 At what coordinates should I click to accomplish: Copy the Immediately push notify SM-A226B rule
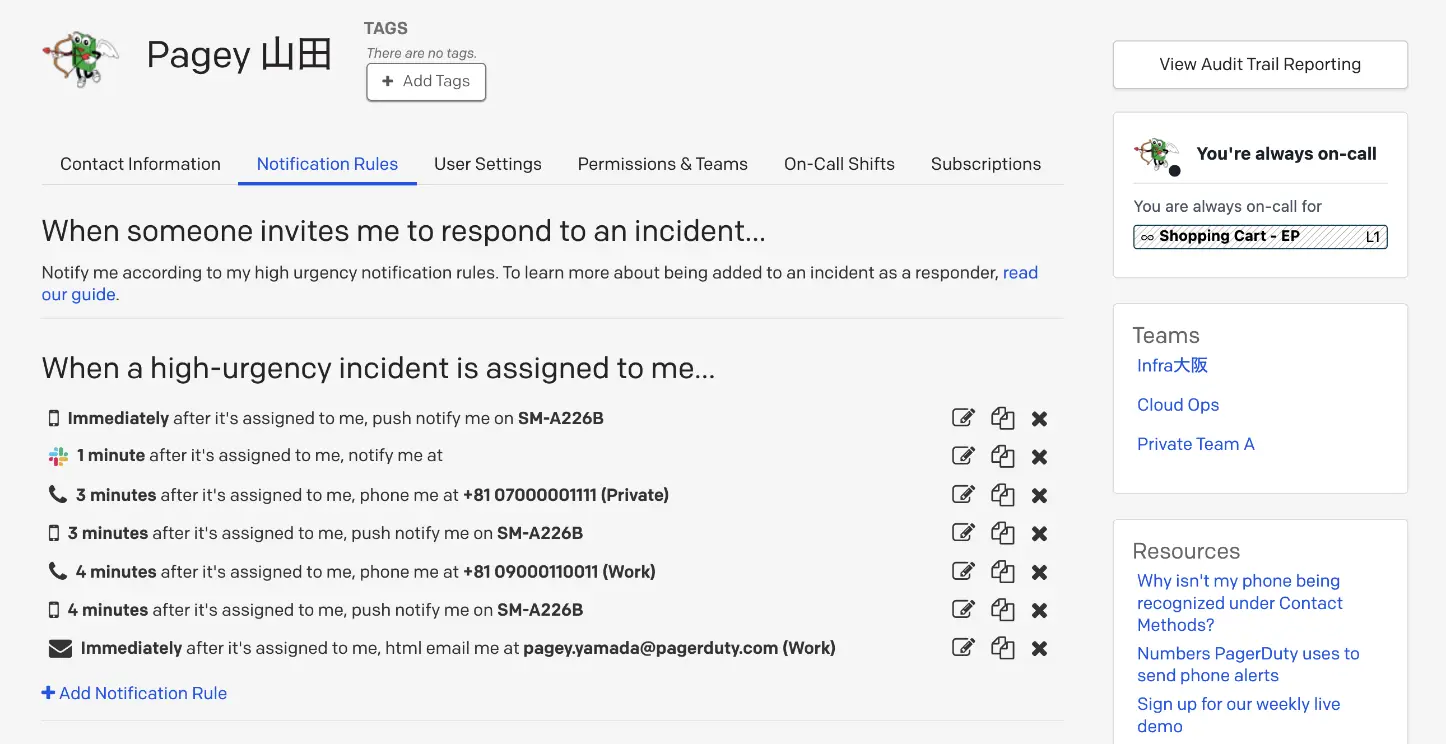[x=1002, y=418]
